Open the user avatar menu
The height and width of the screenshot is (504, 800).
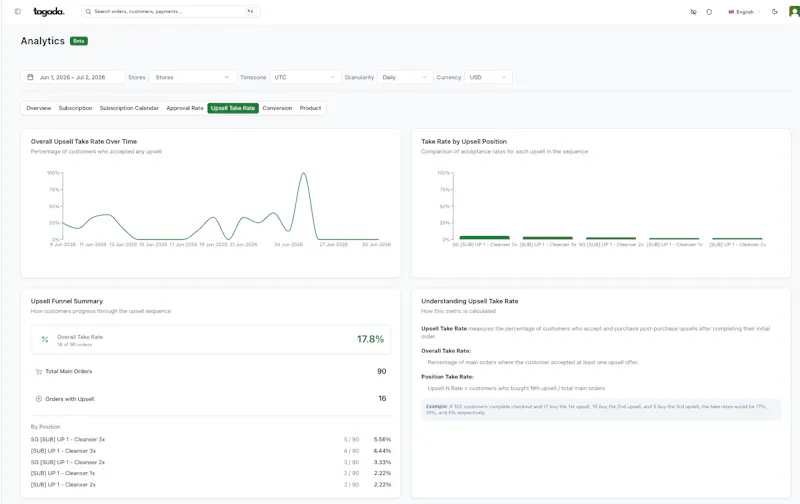coord(794,11)
